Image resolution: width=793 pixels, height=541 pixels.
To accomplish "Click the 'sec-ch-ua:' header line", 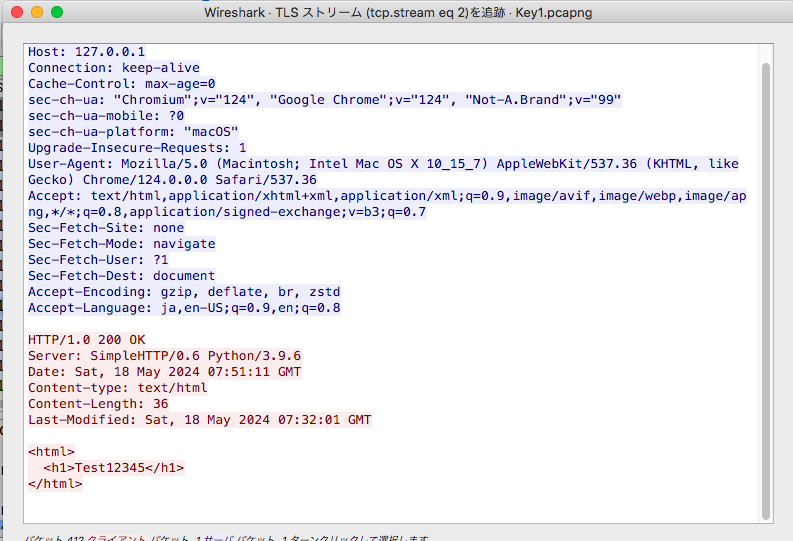I will tap(325, 100).
